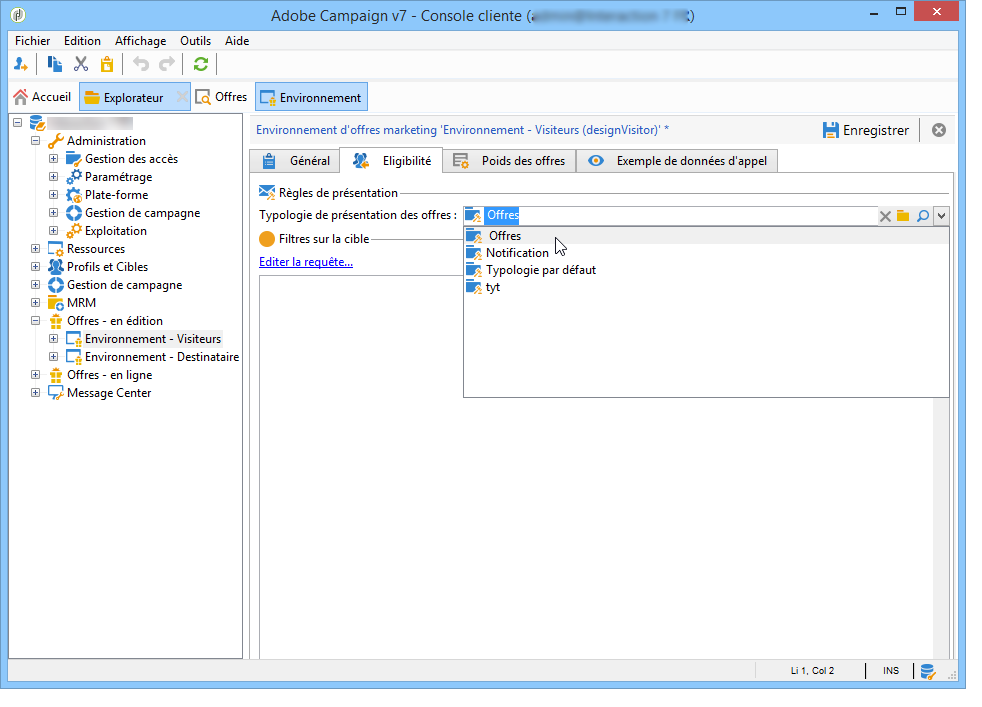Viewport: 982px width, 707px height.
Task: Click the INS status bar indicator
Action: (x=891, y=671)
